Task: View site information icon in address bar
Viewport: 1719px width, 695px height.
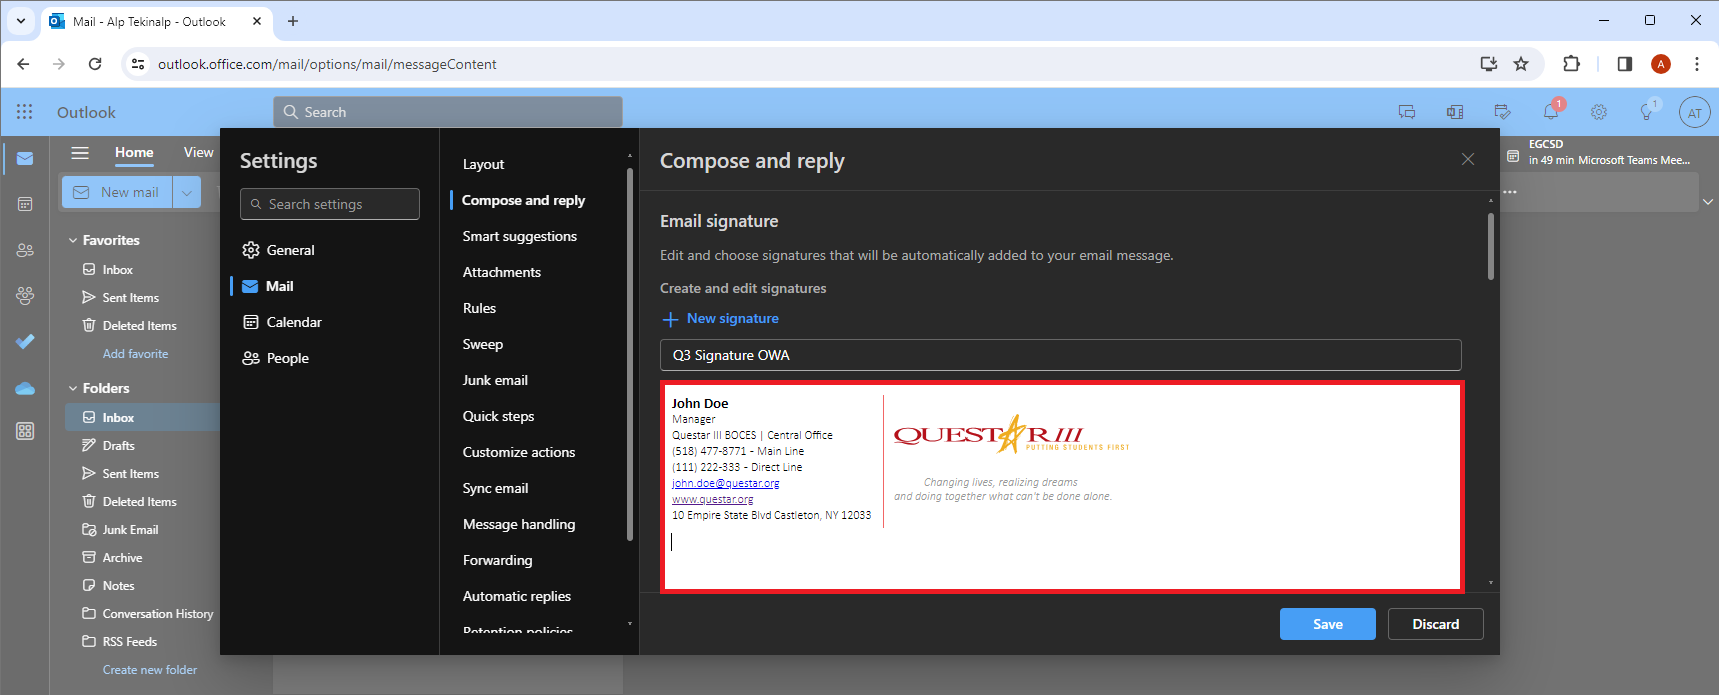Action: coord(138,64)
